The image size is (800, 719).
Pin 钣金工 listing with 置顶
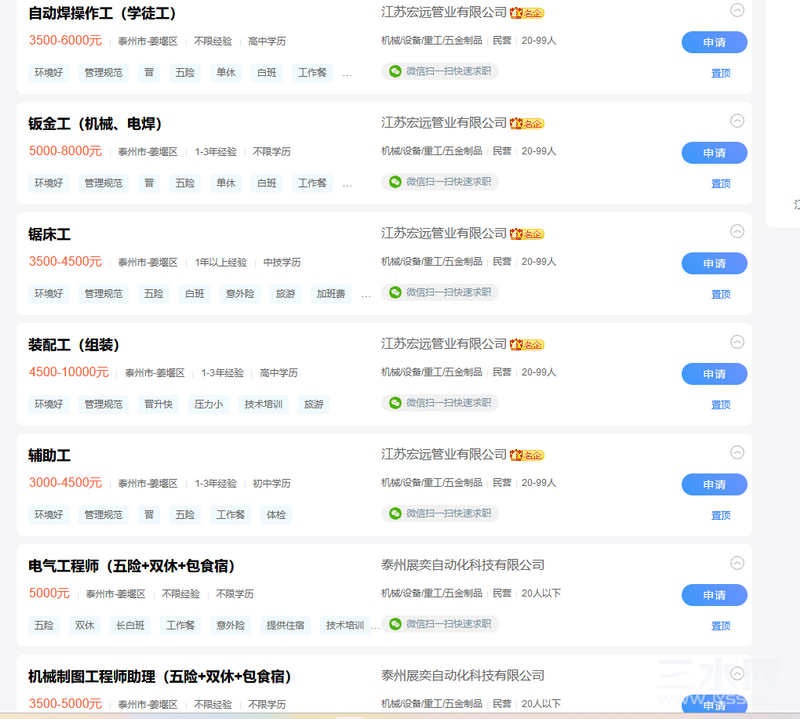click(721, 184)
